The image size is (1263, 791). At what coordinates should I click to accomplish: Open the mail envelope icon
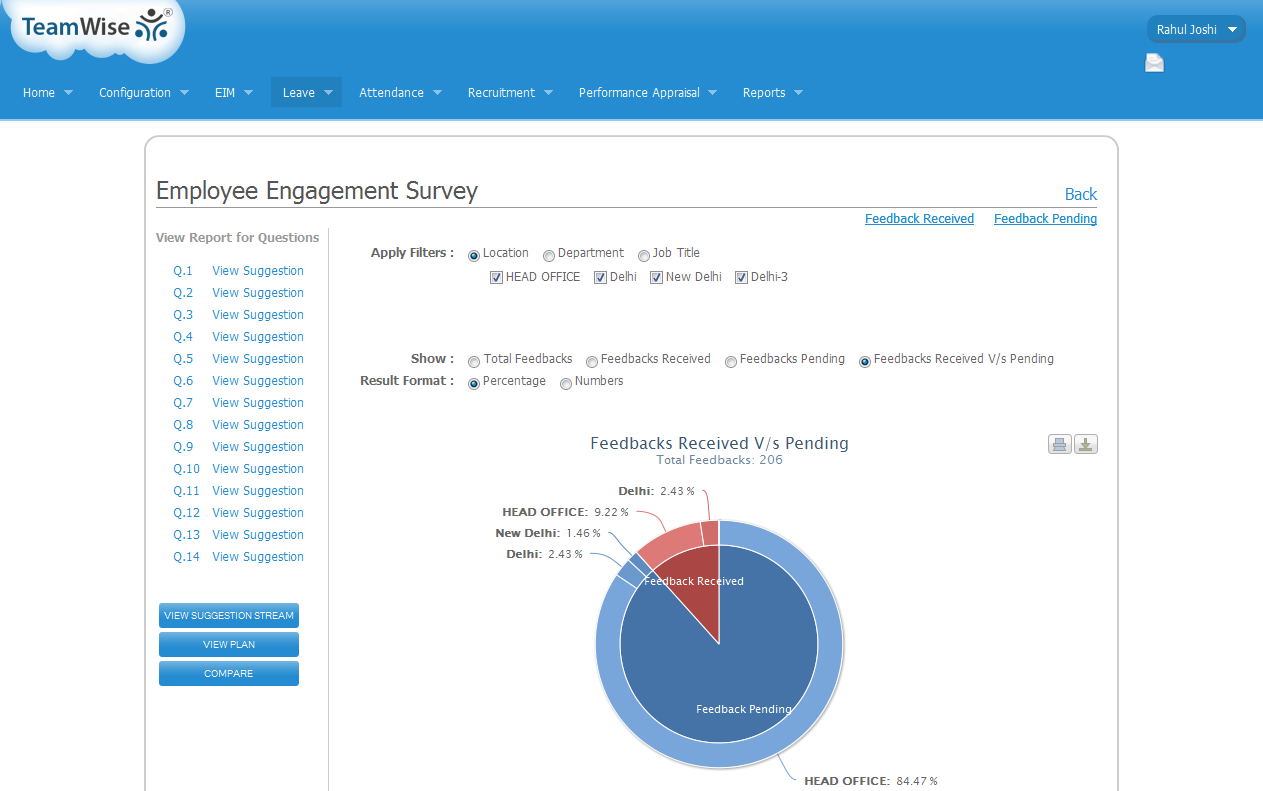click(1154, 64)
